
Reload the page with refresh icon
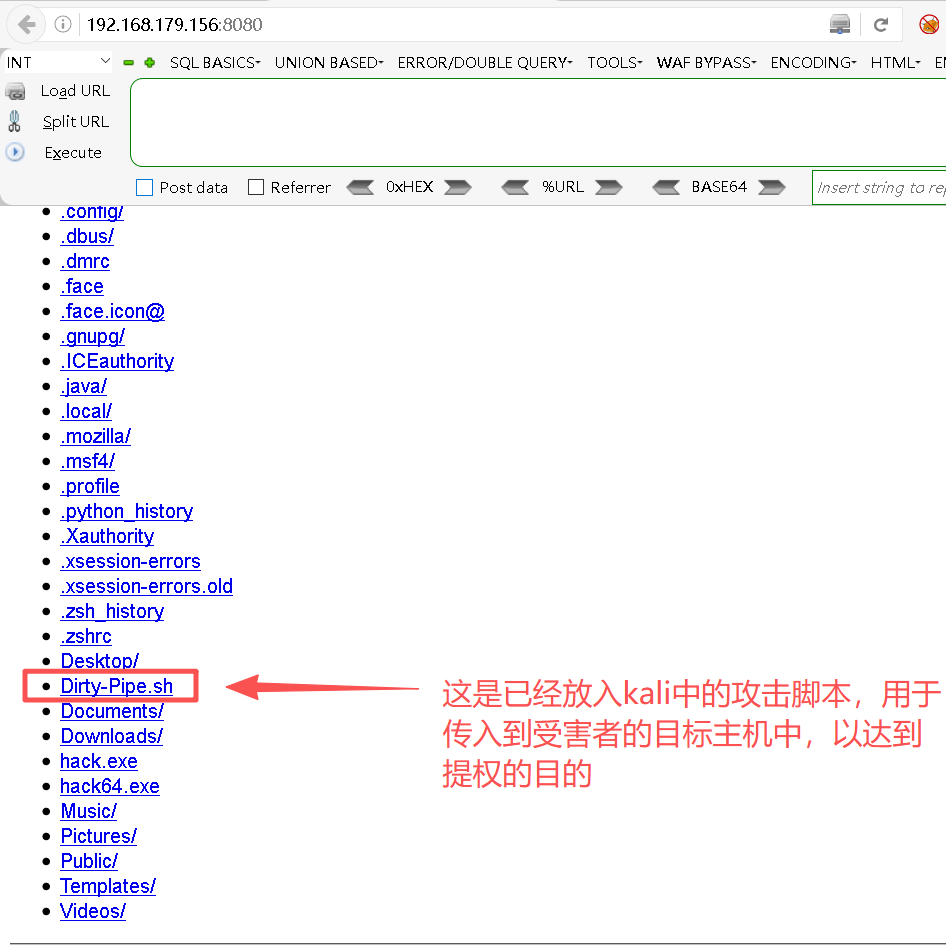881,25
